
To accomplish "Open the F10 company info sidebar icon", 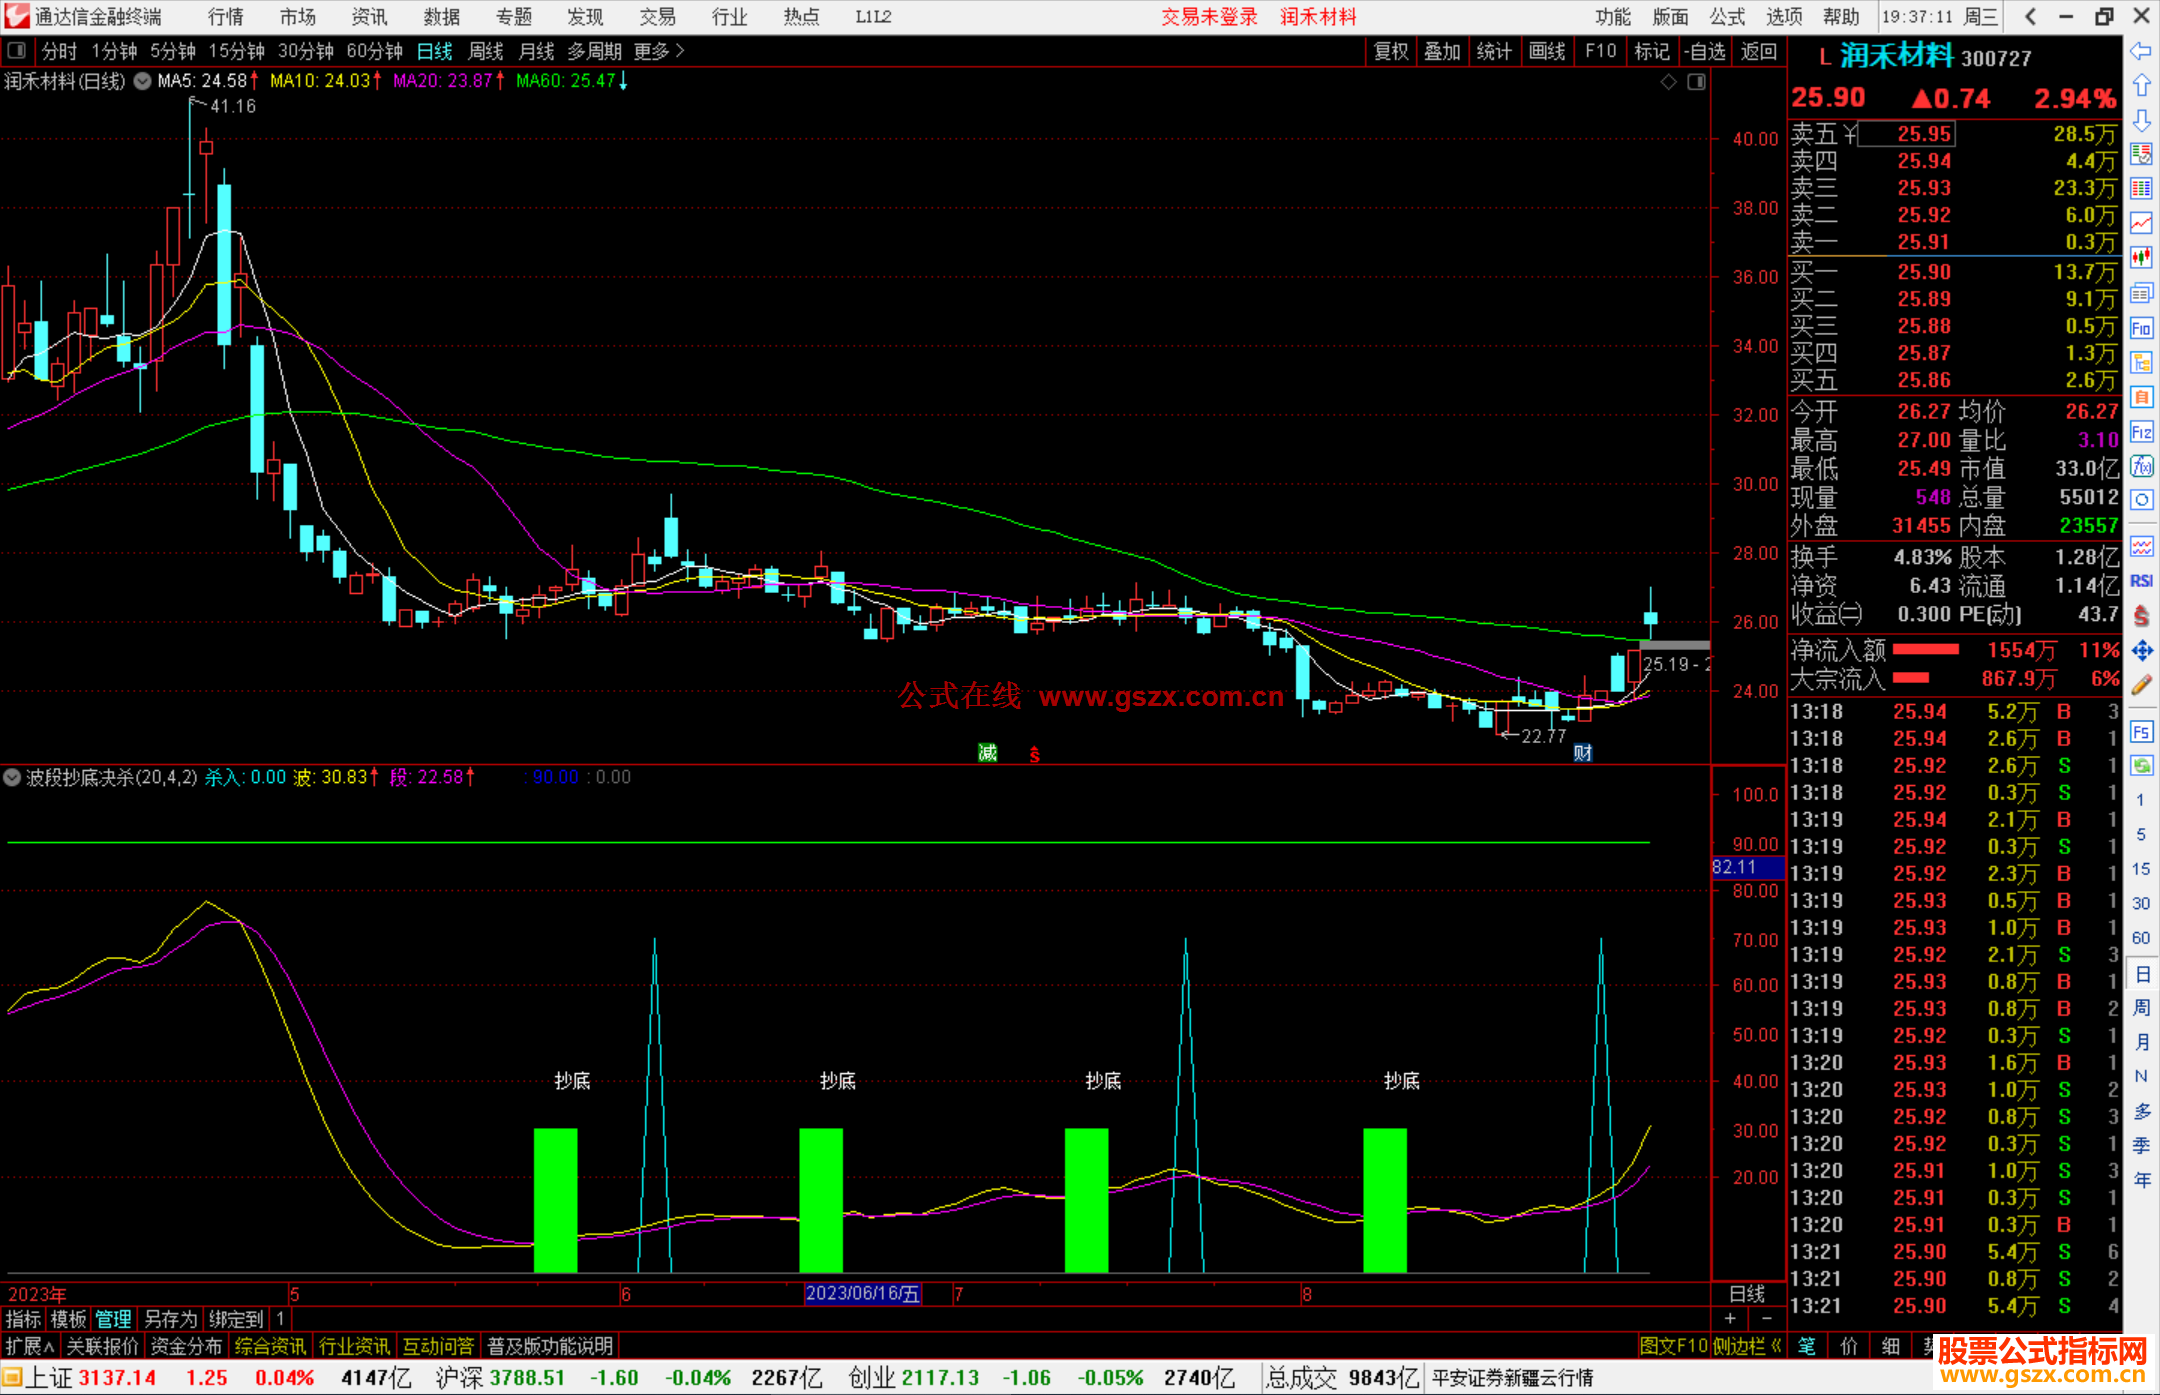I will click(2141, 329).
